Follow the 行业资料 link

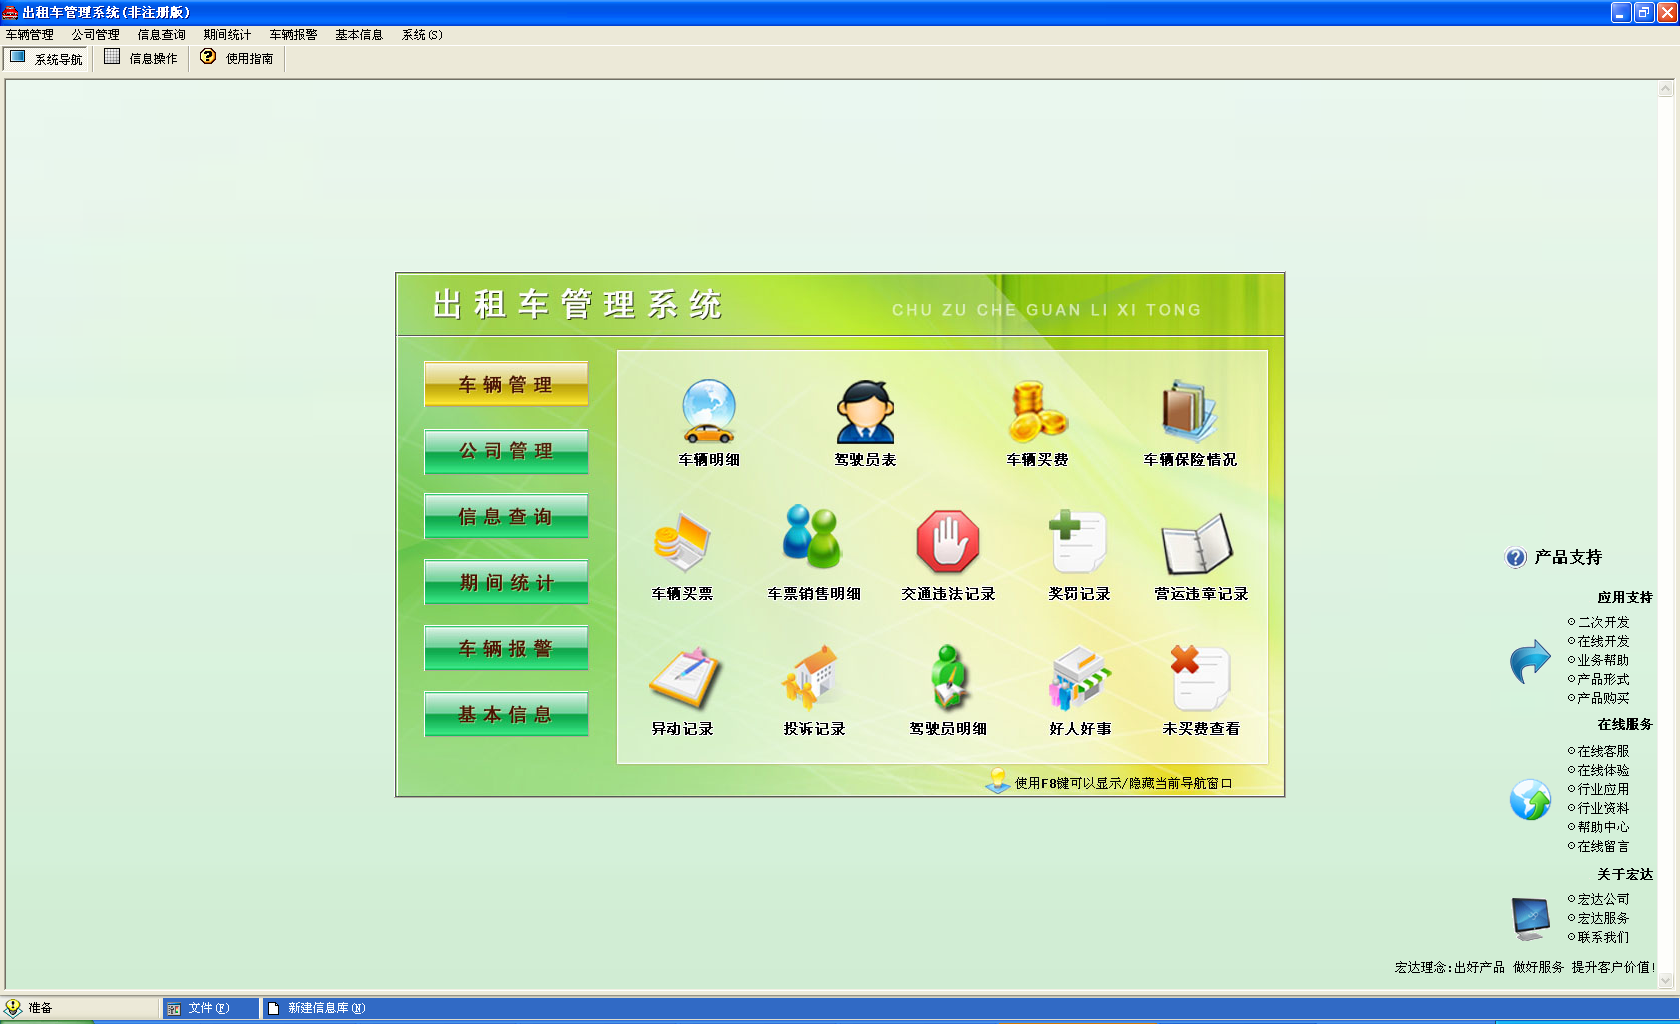click(x=1603, y=808)
